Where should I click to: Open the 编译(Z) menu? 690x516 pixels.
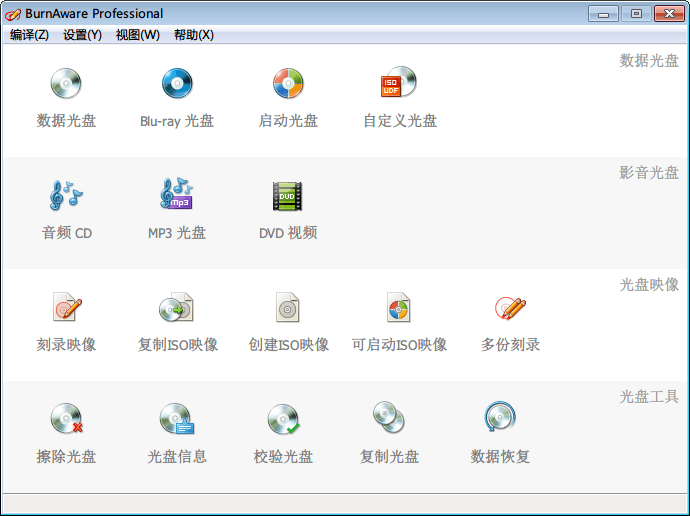pos(29,35)
